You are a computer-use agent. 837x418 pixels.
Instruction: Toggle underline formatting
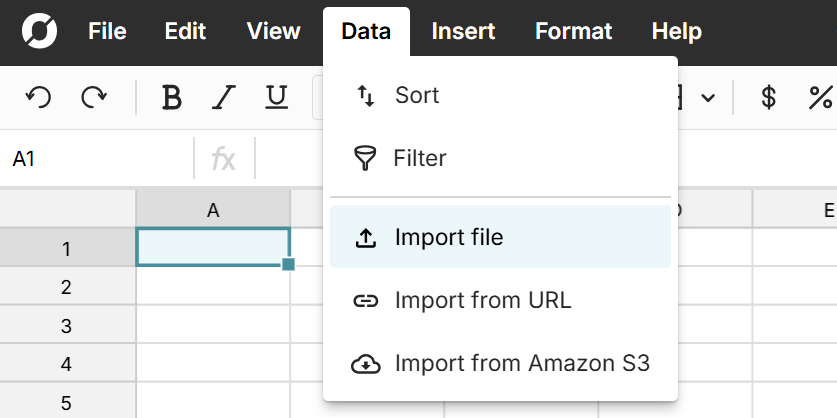coord(277,97)
